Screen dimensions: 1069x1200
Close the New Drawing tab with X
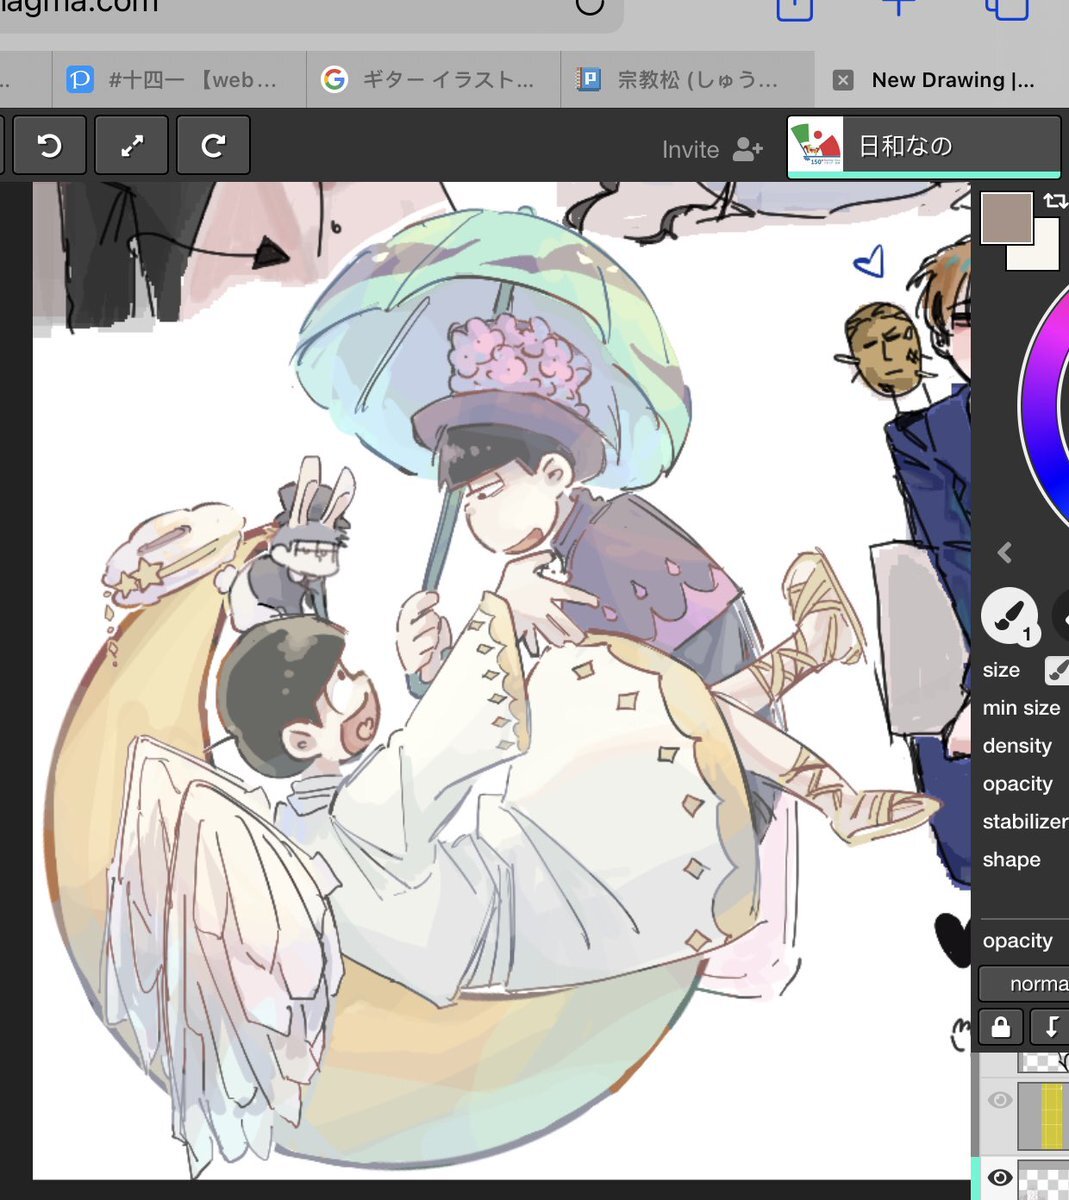(843, 80)
